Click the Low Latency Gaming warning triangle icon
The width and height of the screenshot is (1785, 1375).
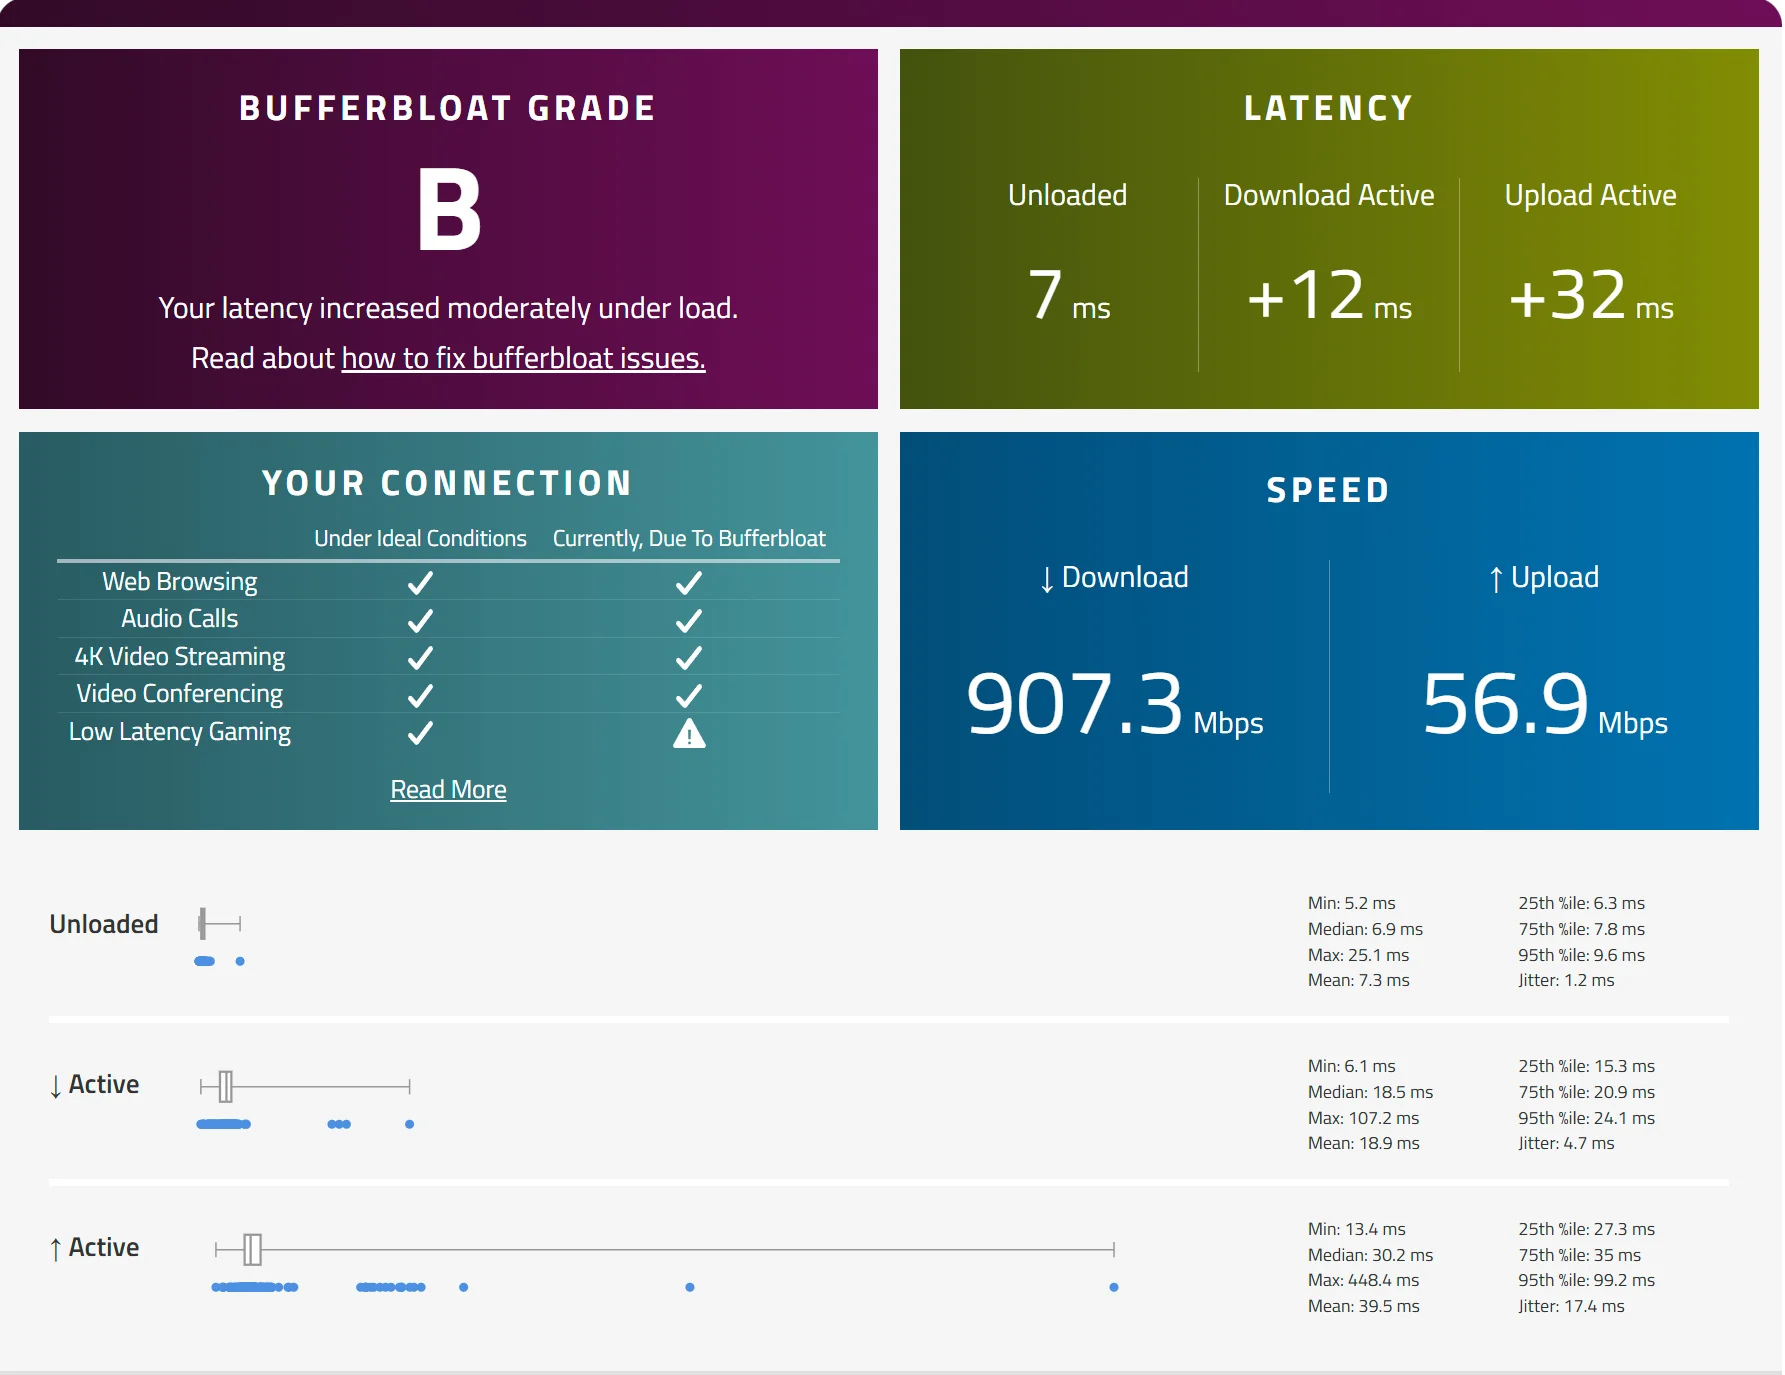[x=689, y=734]
